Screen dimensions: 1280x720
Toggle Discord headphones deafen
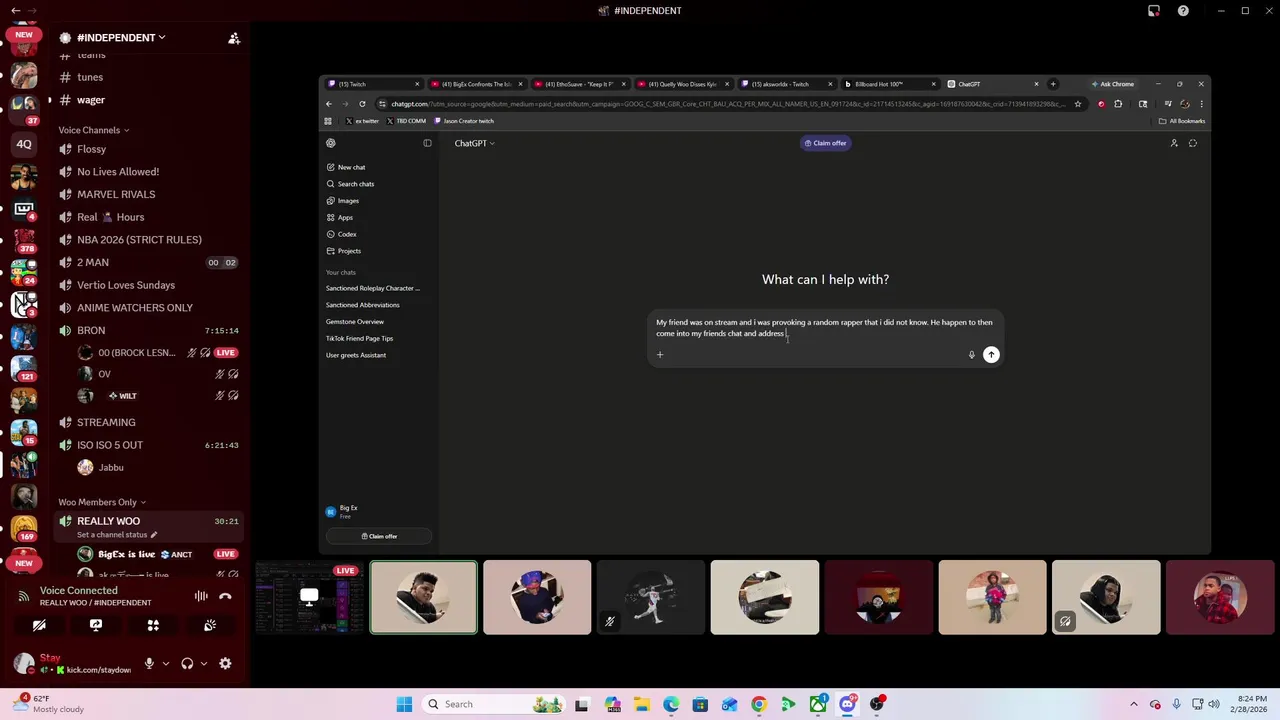[187, 663]
